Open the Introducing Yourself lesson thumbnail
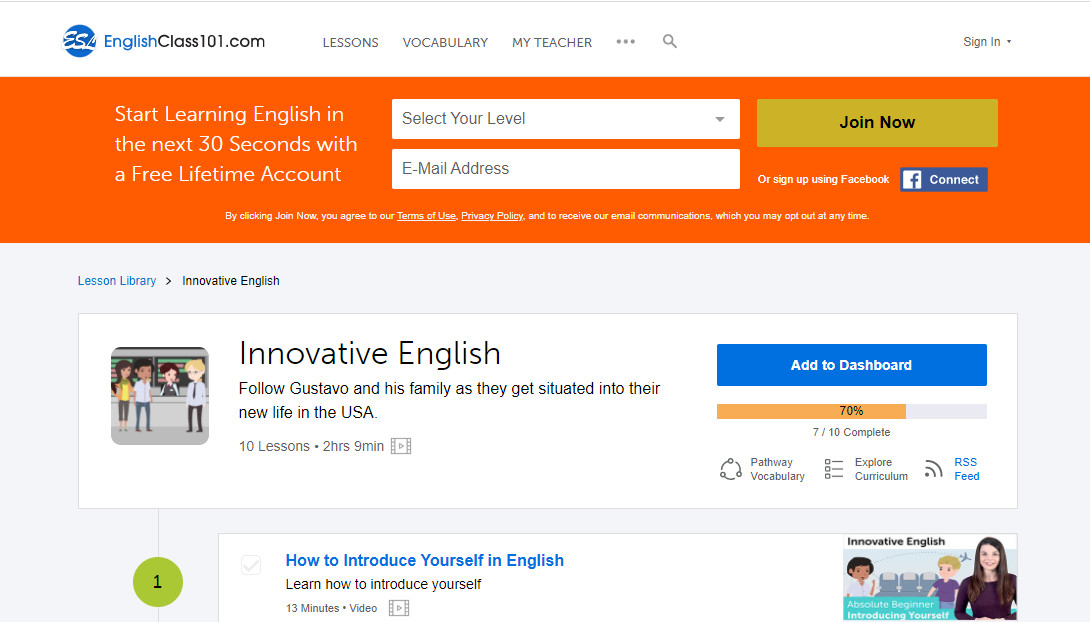 (x=930, y=577)
